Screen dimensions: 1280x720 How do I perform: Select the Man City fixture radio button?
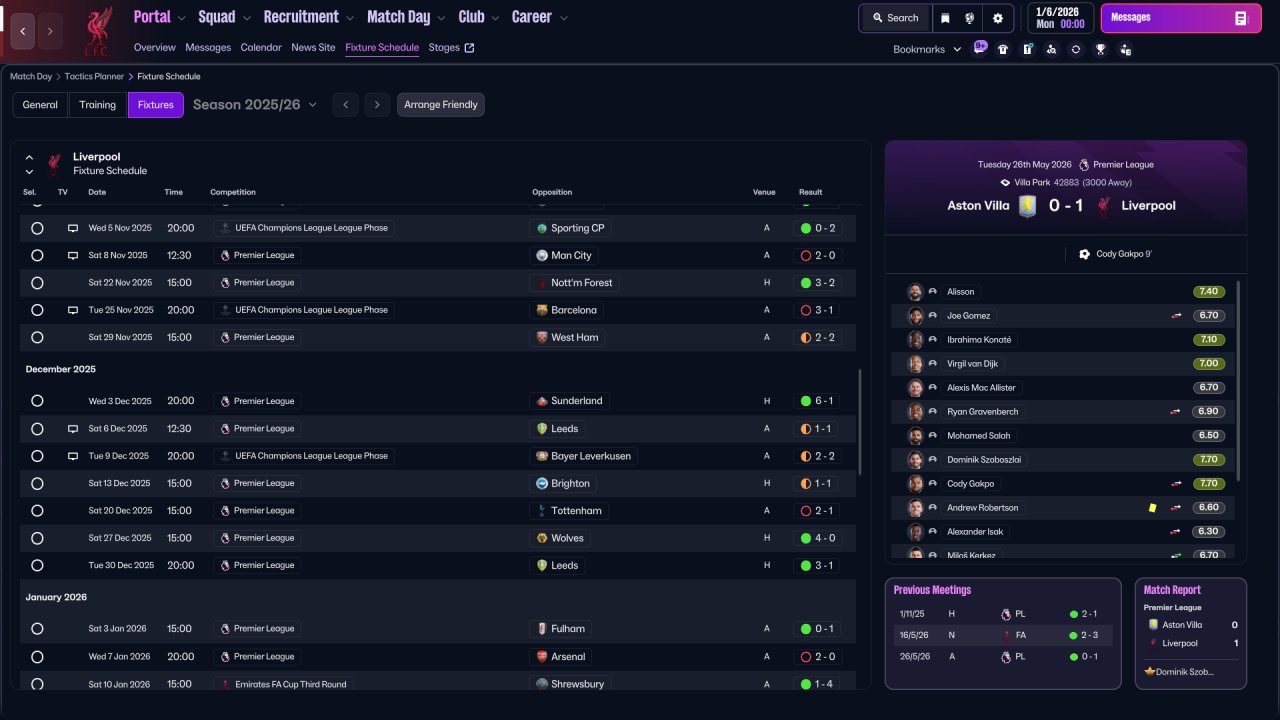[37, 255]
